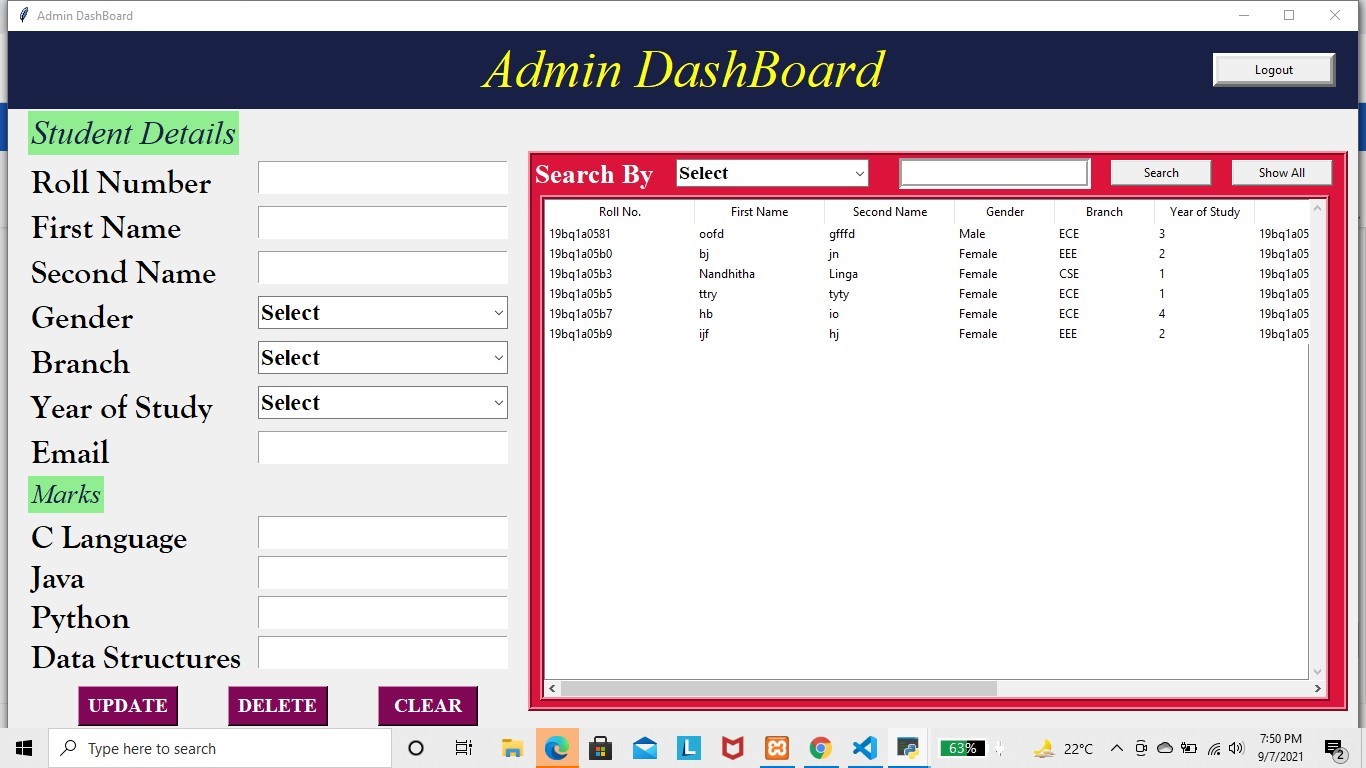The image size is (1366, 768).
Task: Switch to the Python app in the taskbar
Action: [908, 748]
